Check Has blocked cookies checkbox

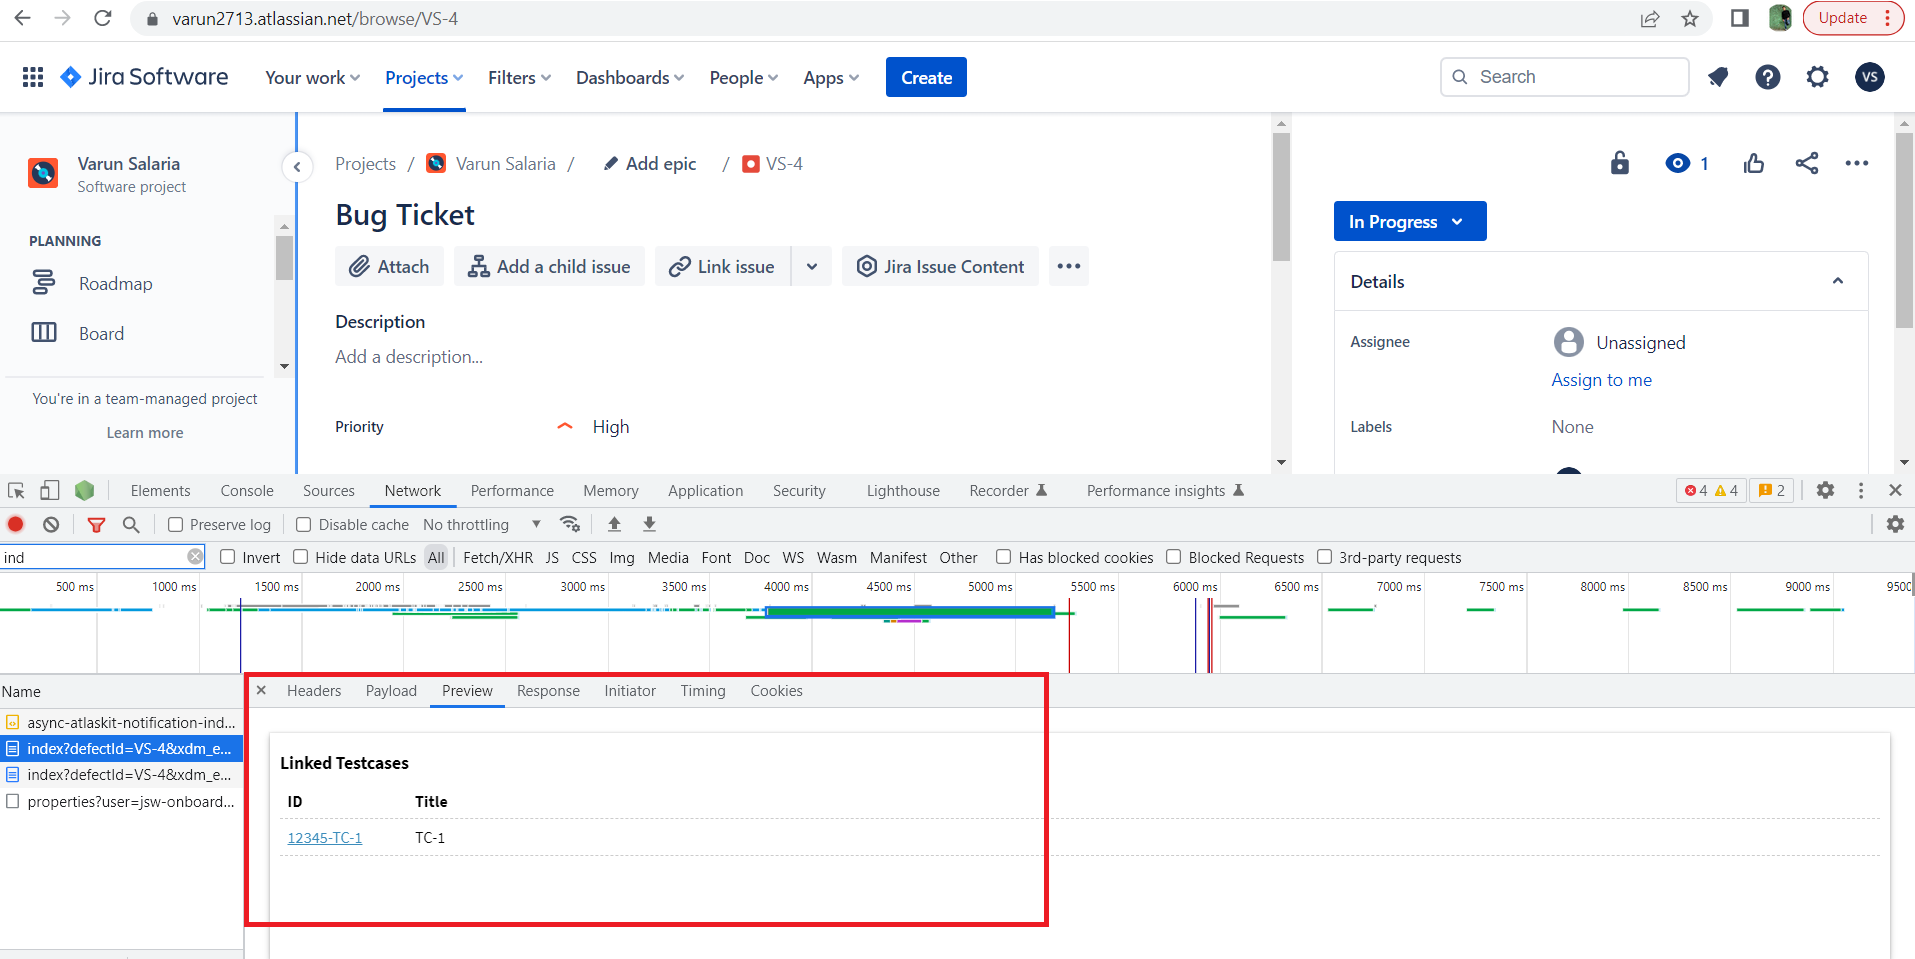click(1004, 557)
